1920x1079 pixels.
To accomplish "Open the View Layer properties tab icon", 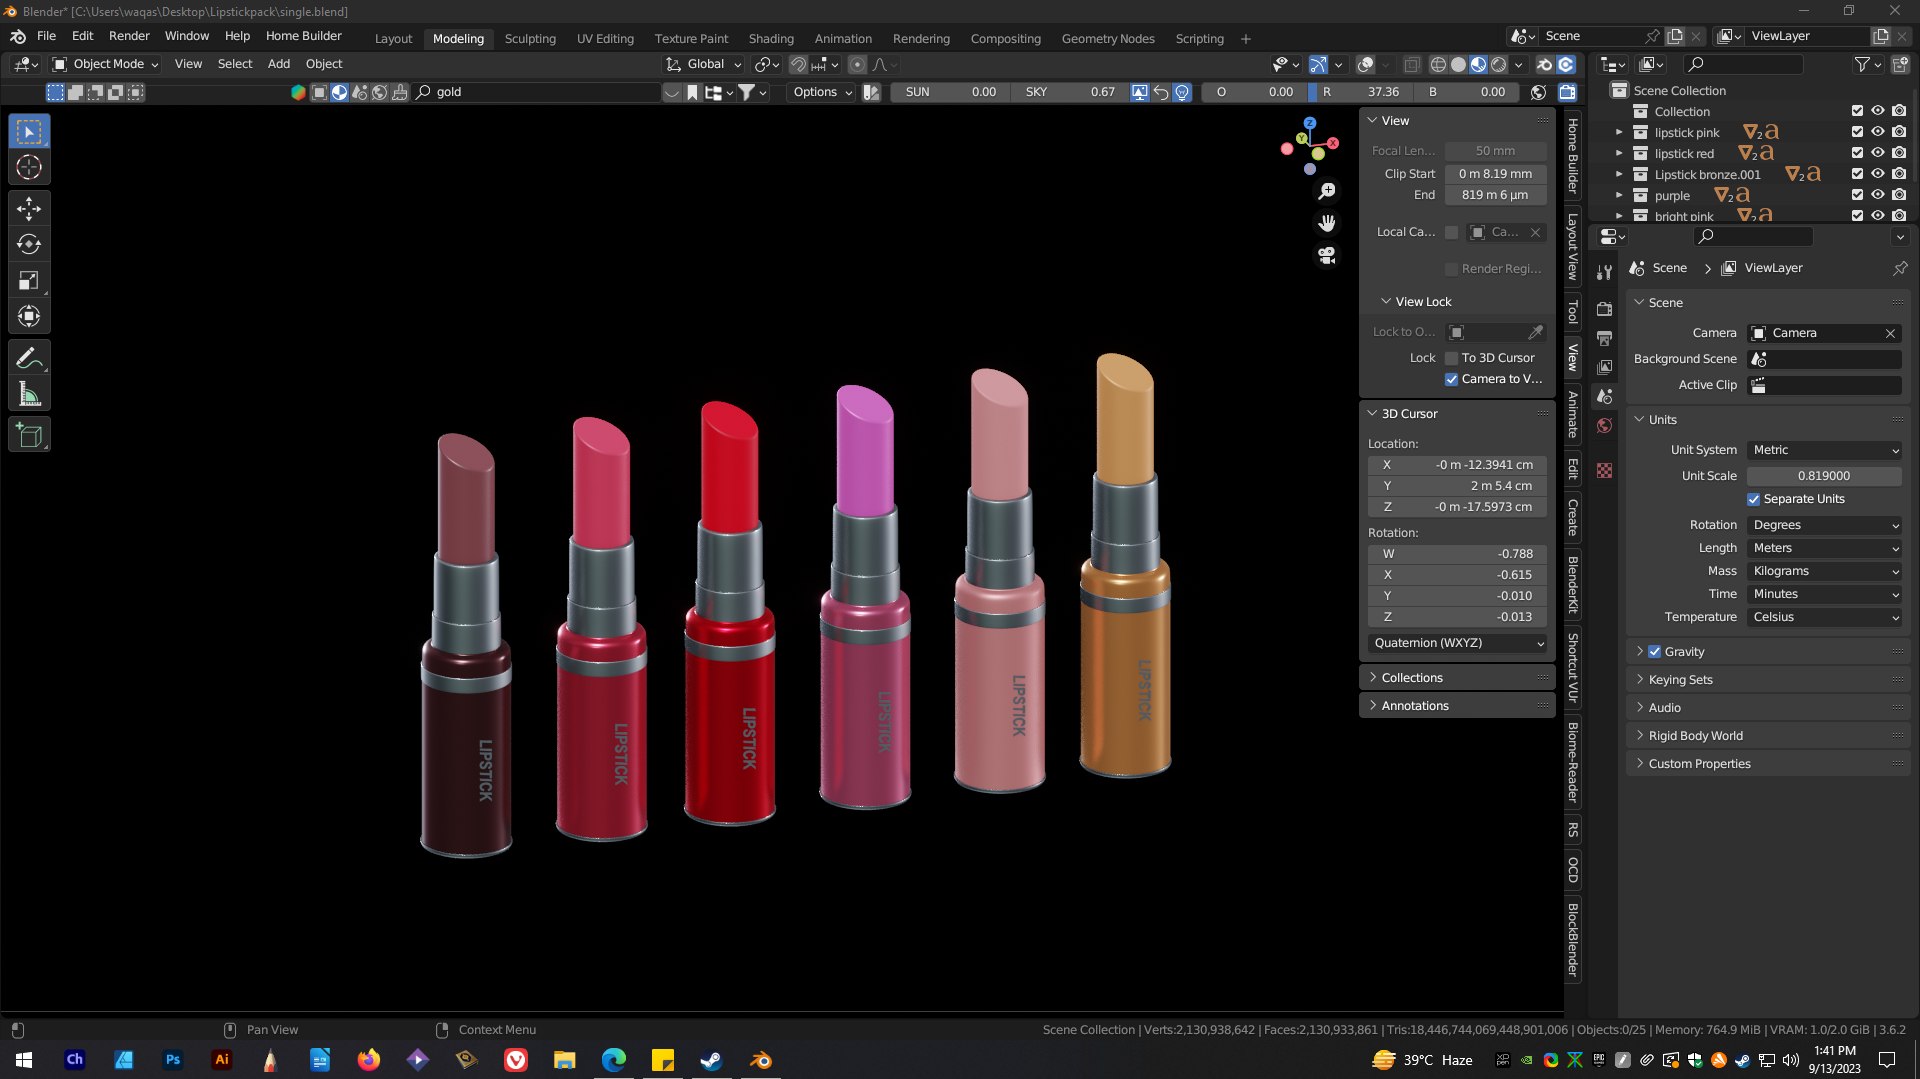I will (x=1604, y=367).
